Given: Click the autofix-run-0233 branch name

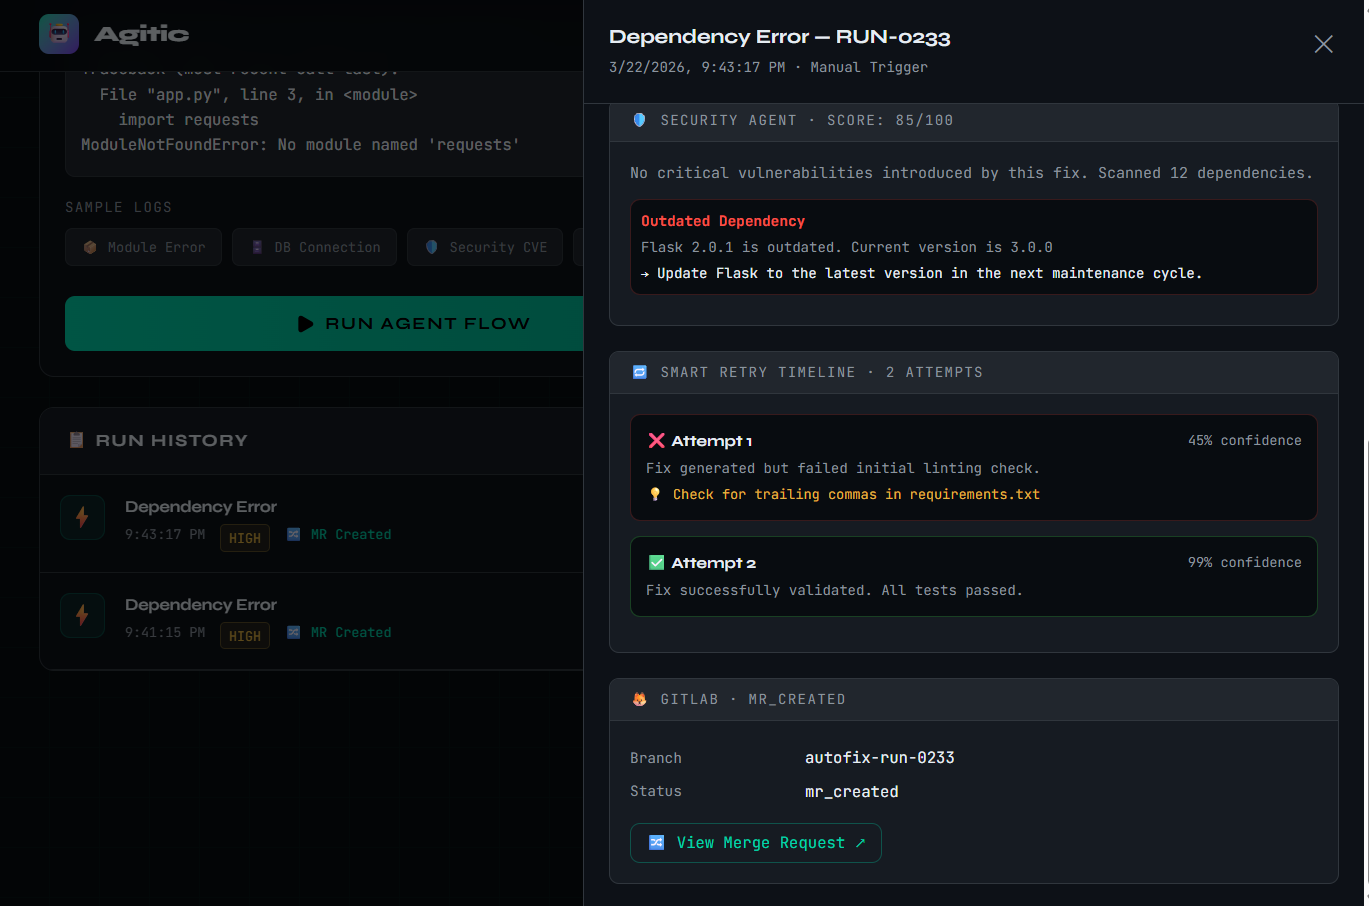Looking at the screenshot, I should pyautogui.click(x=880, y=757).
